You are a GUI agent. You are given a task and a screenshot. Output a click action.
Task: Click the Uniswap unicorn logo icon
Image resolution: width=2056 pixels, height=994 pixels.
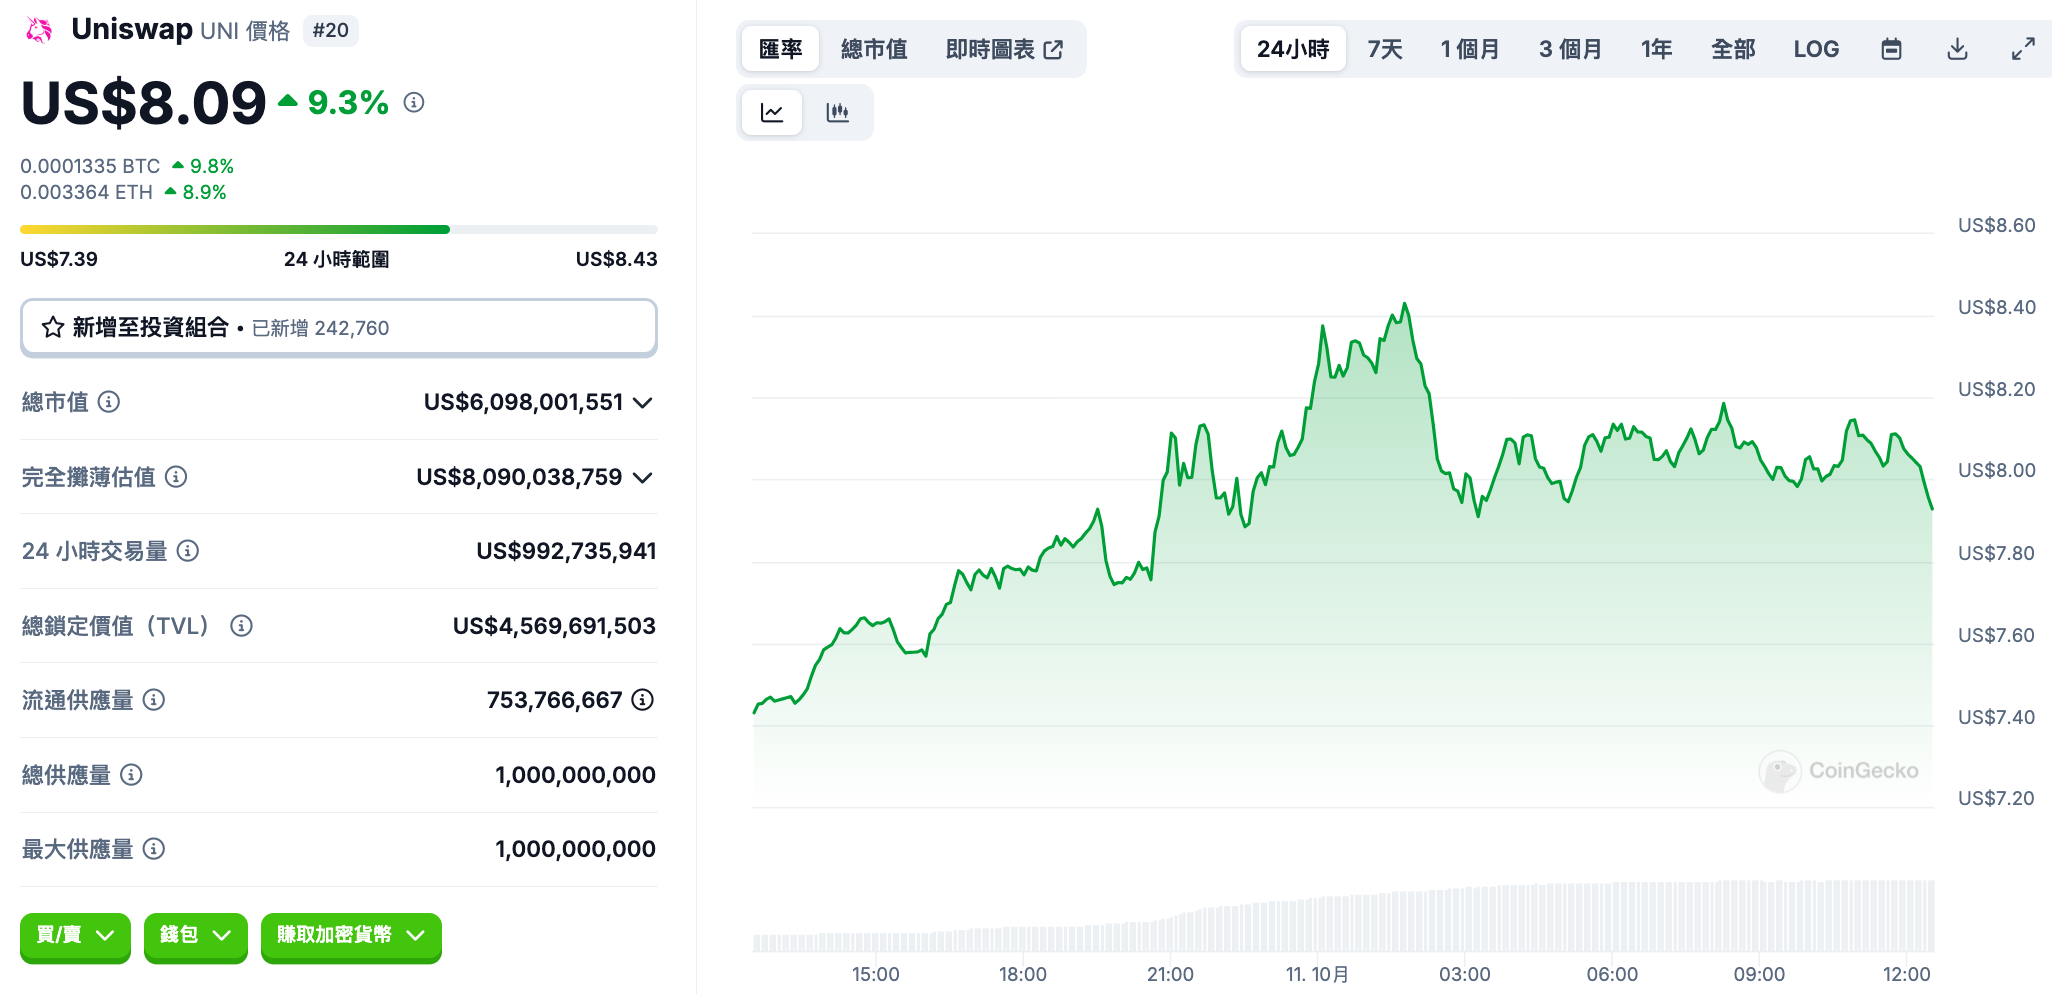[x=39, y=30]
